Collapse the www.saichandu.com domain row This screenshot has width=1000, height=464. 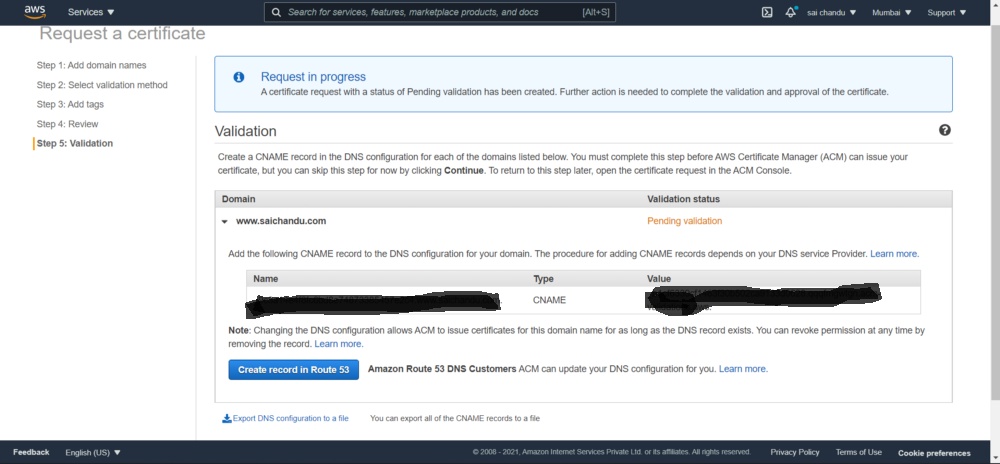tap(224, 222)
